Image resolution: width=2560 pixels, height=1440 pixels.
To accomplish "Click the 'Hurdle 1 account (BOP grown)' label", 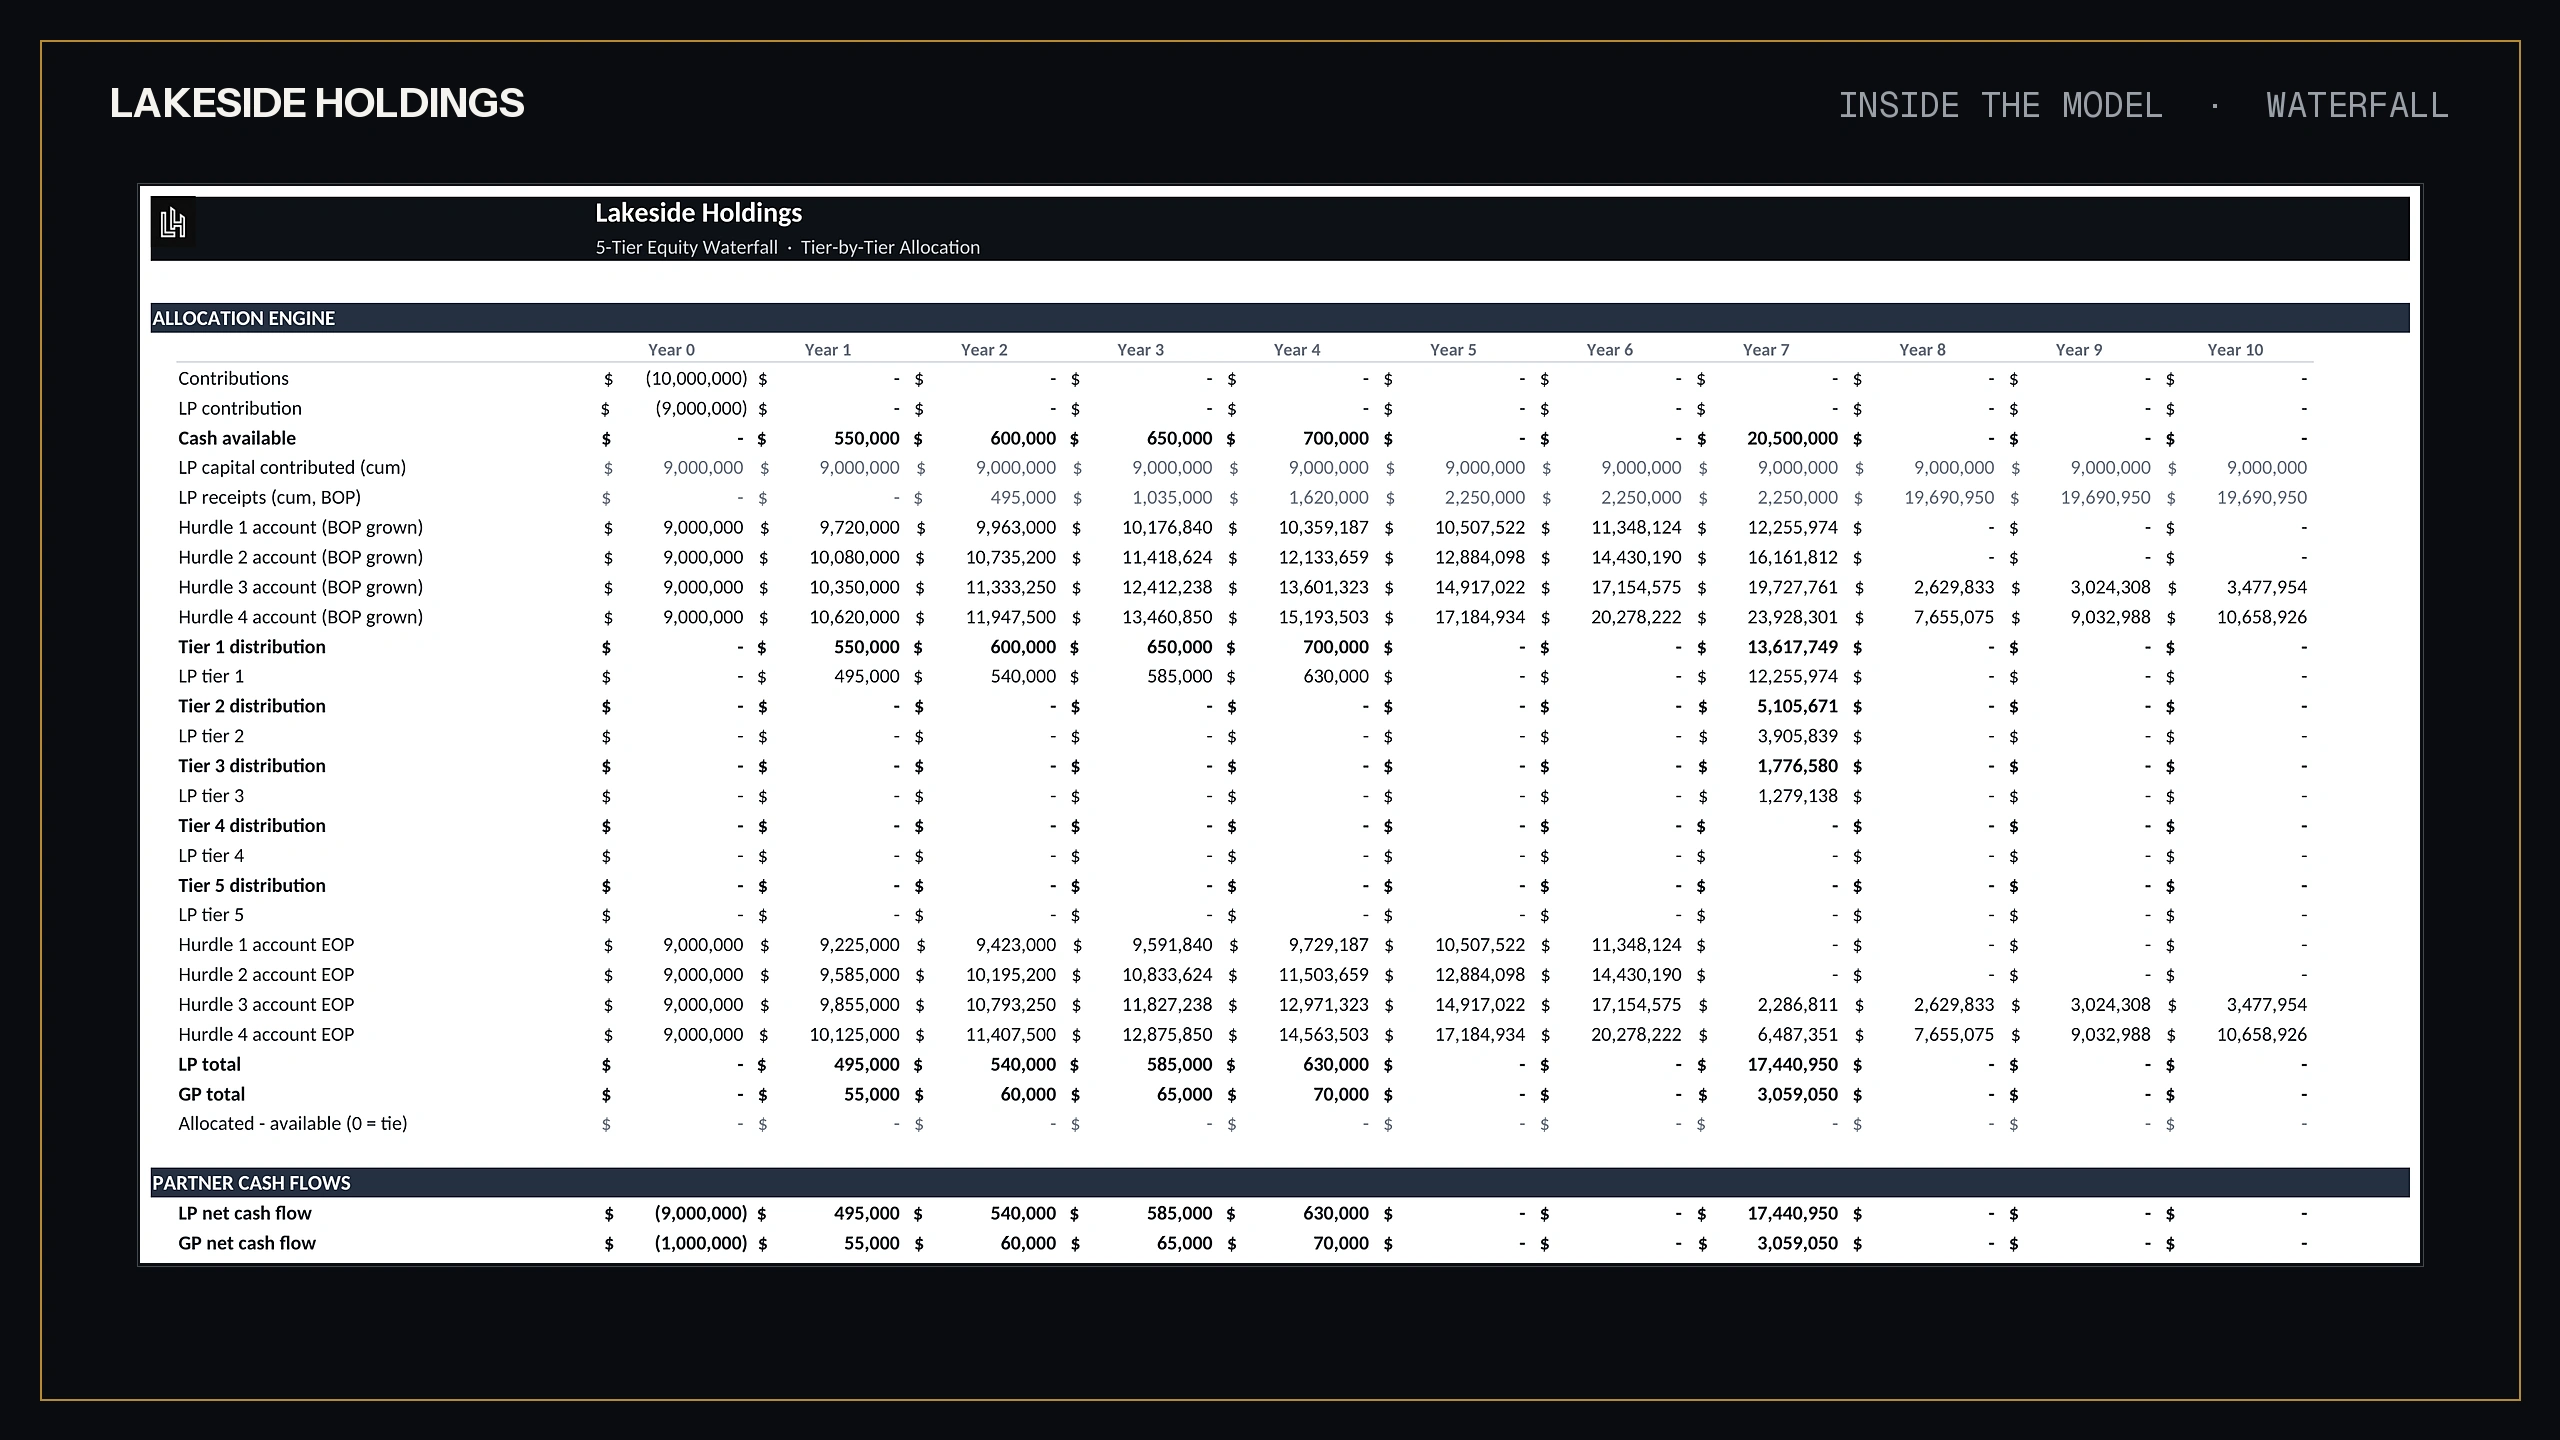I will click(301, 528).
